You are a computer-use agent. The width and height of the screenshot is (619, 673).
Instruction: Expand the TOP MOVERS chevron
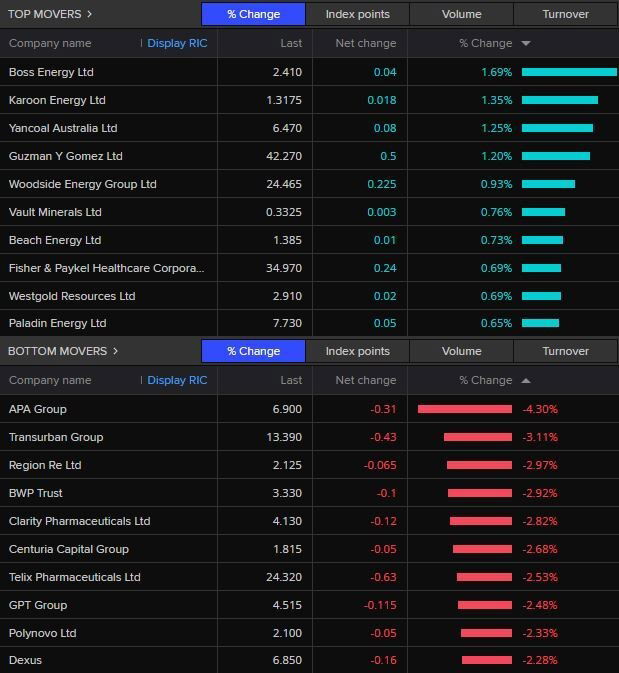point(89,14)
